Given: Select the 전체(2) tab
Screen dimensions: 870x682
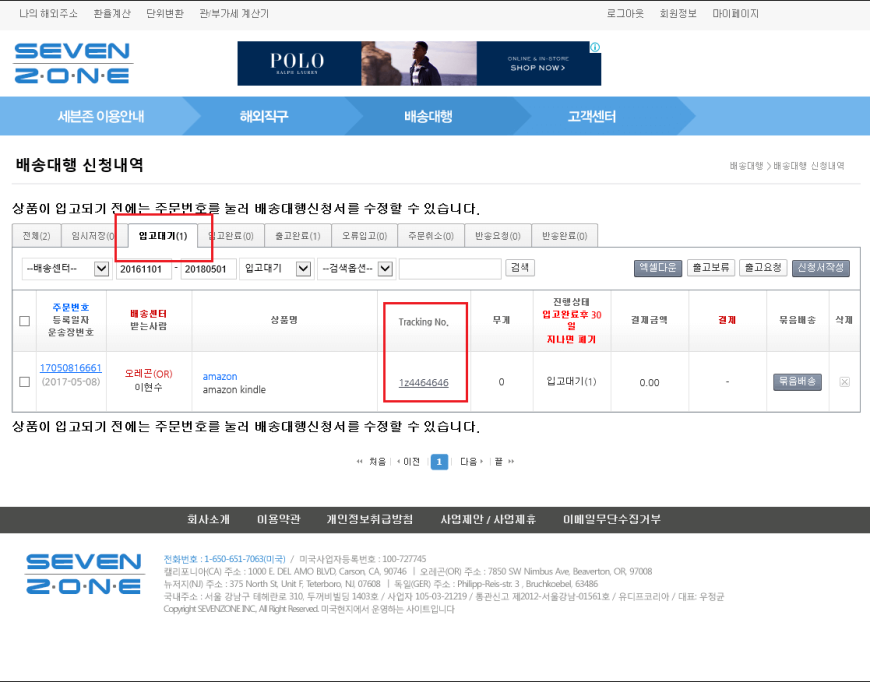Looking at the screenshot, I should [x=37, y=236].
